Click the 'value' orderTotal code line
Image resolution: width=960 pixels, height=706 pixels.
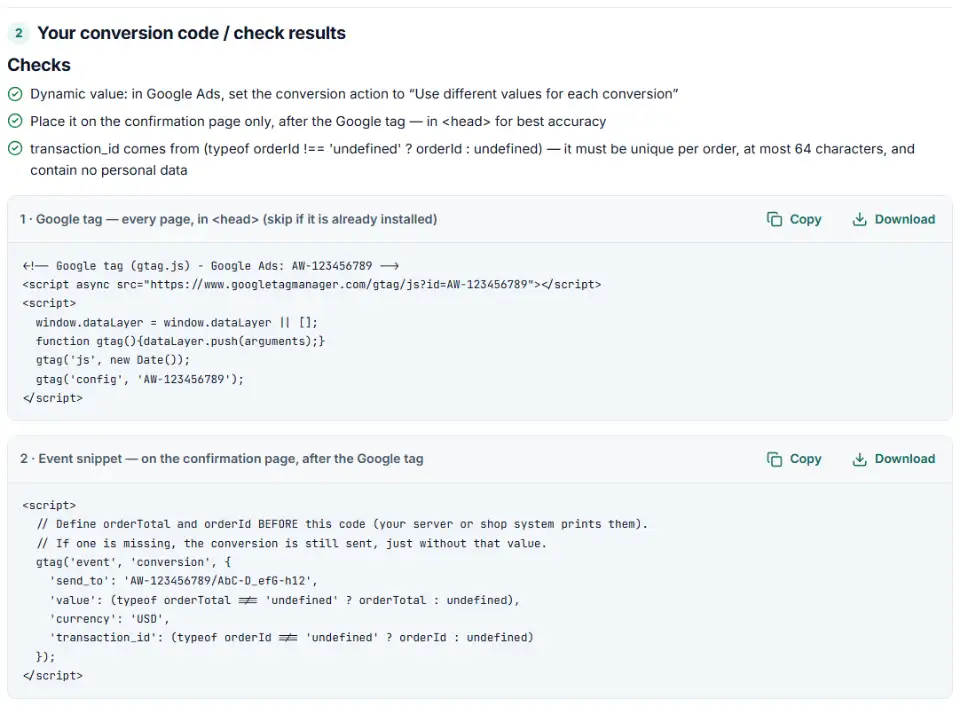pyautogui.click(x=285, y=600)
